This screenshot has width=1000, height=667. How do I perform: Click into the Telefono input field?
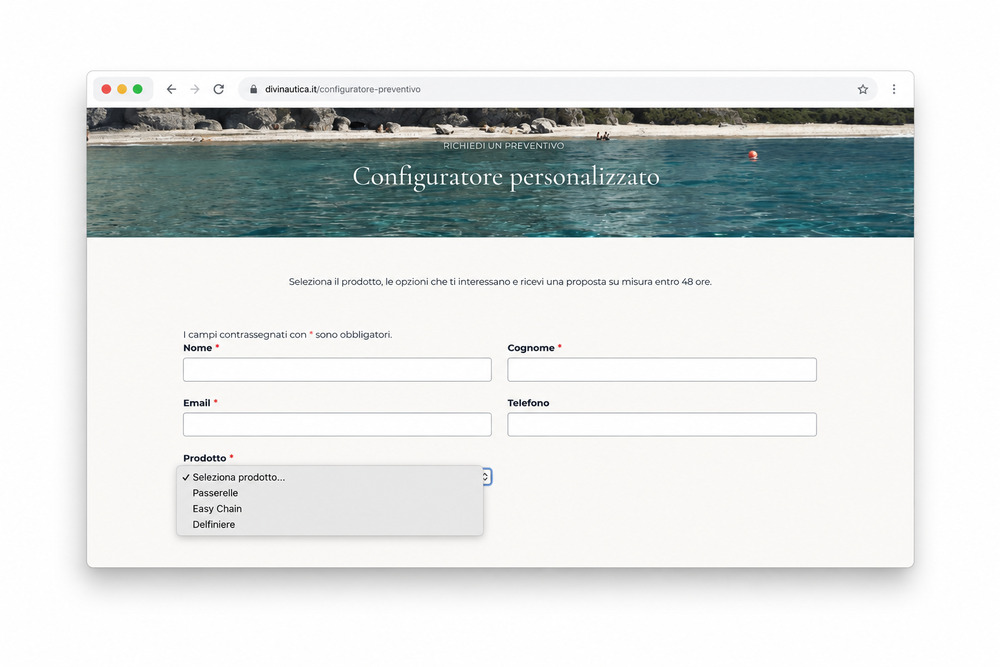pos(661,425)
